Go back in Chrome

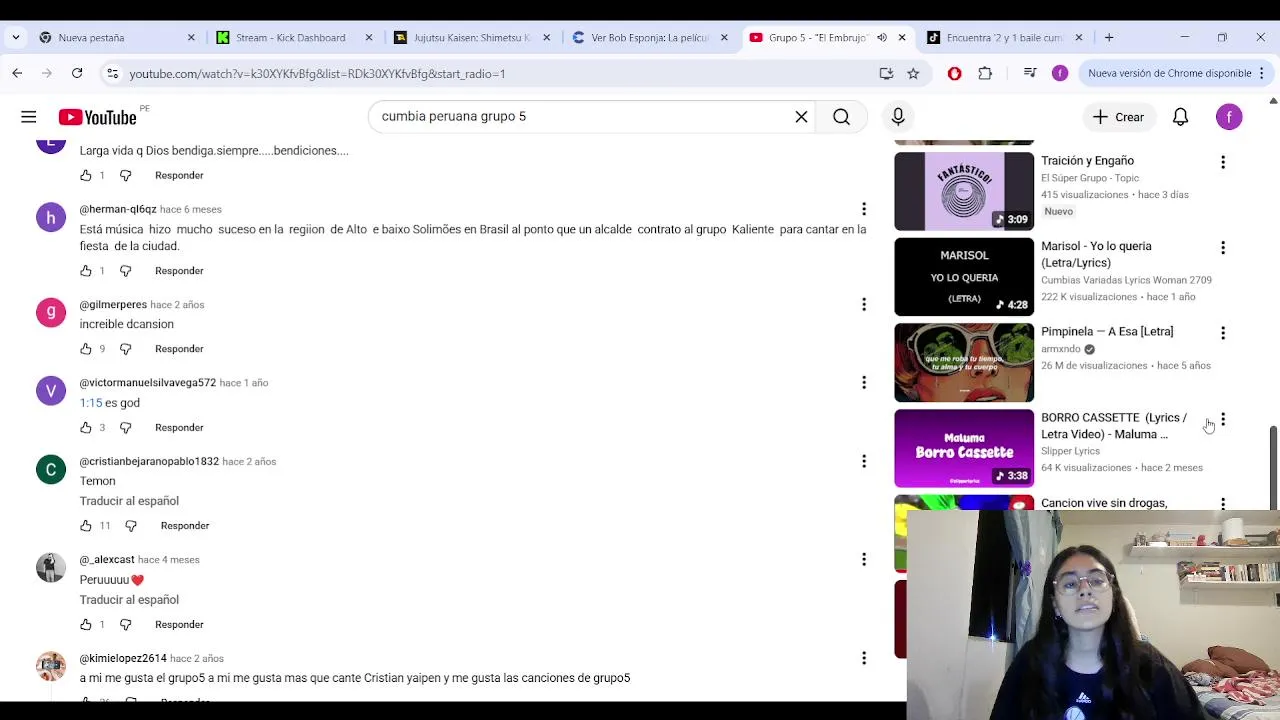pos(17,73)
